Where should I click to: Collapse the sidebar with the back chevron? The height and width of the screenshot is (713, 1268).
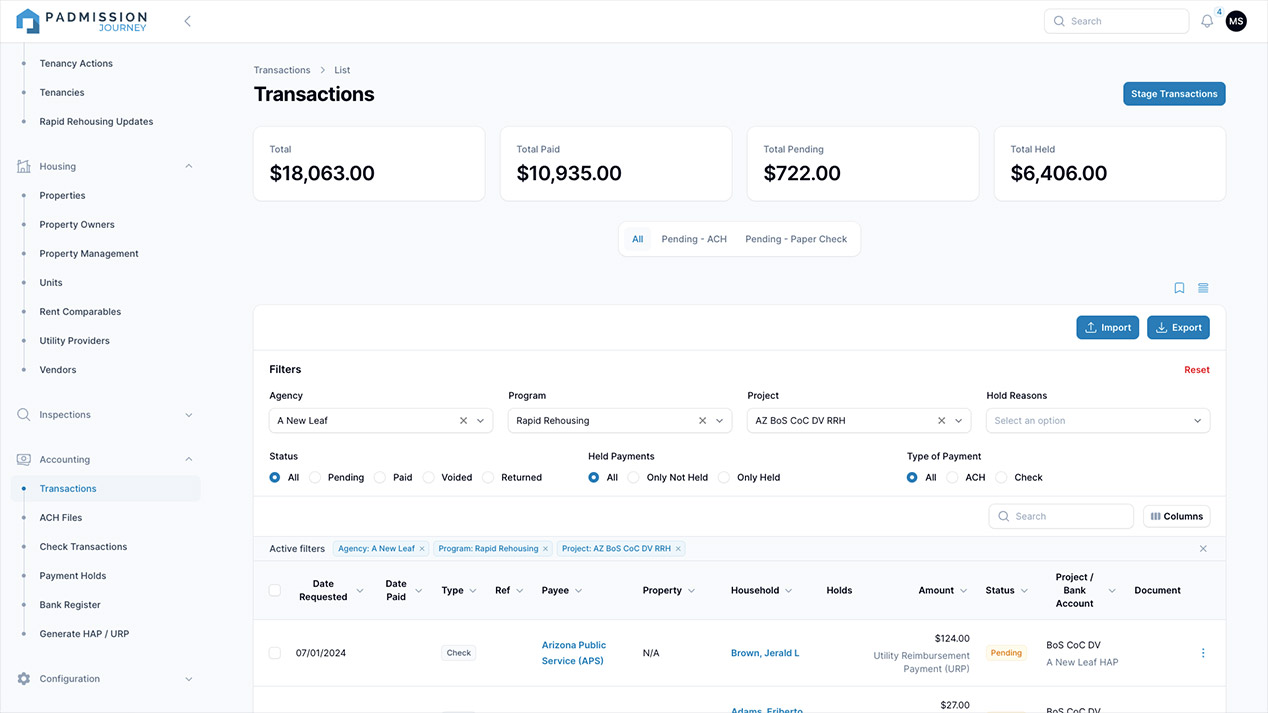pos(187,21)
